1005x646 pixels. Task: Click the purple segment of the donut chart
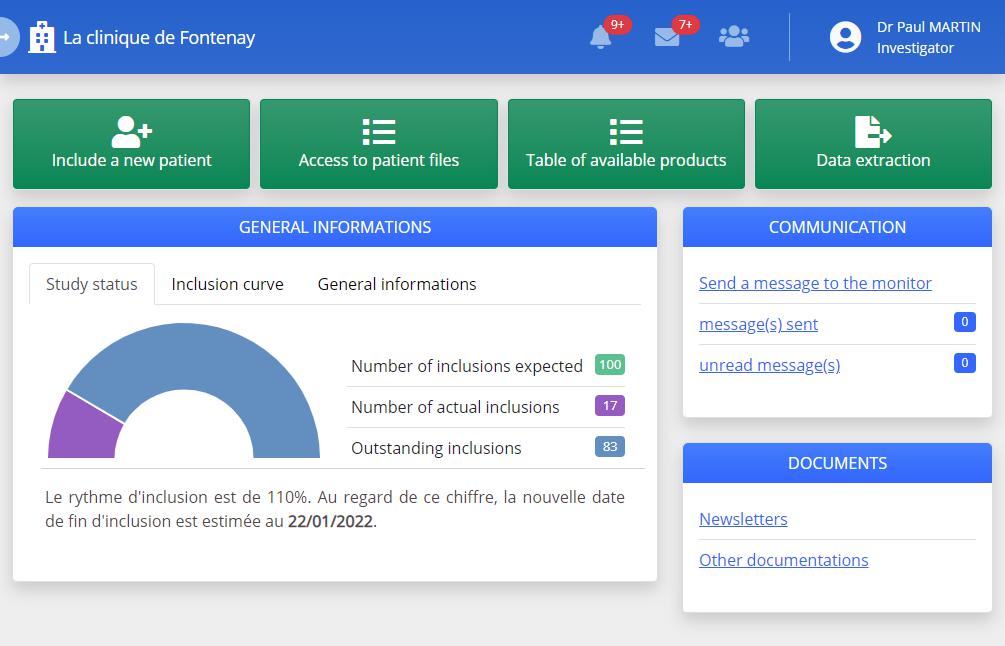tap(83, 430)
